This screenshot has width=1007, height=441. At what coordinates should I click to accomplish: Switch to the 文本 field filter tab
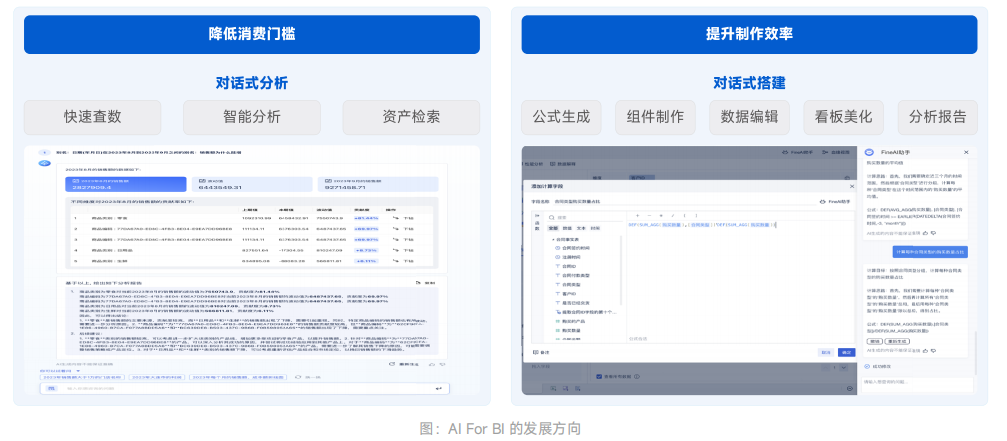click(x=581, y=229)
